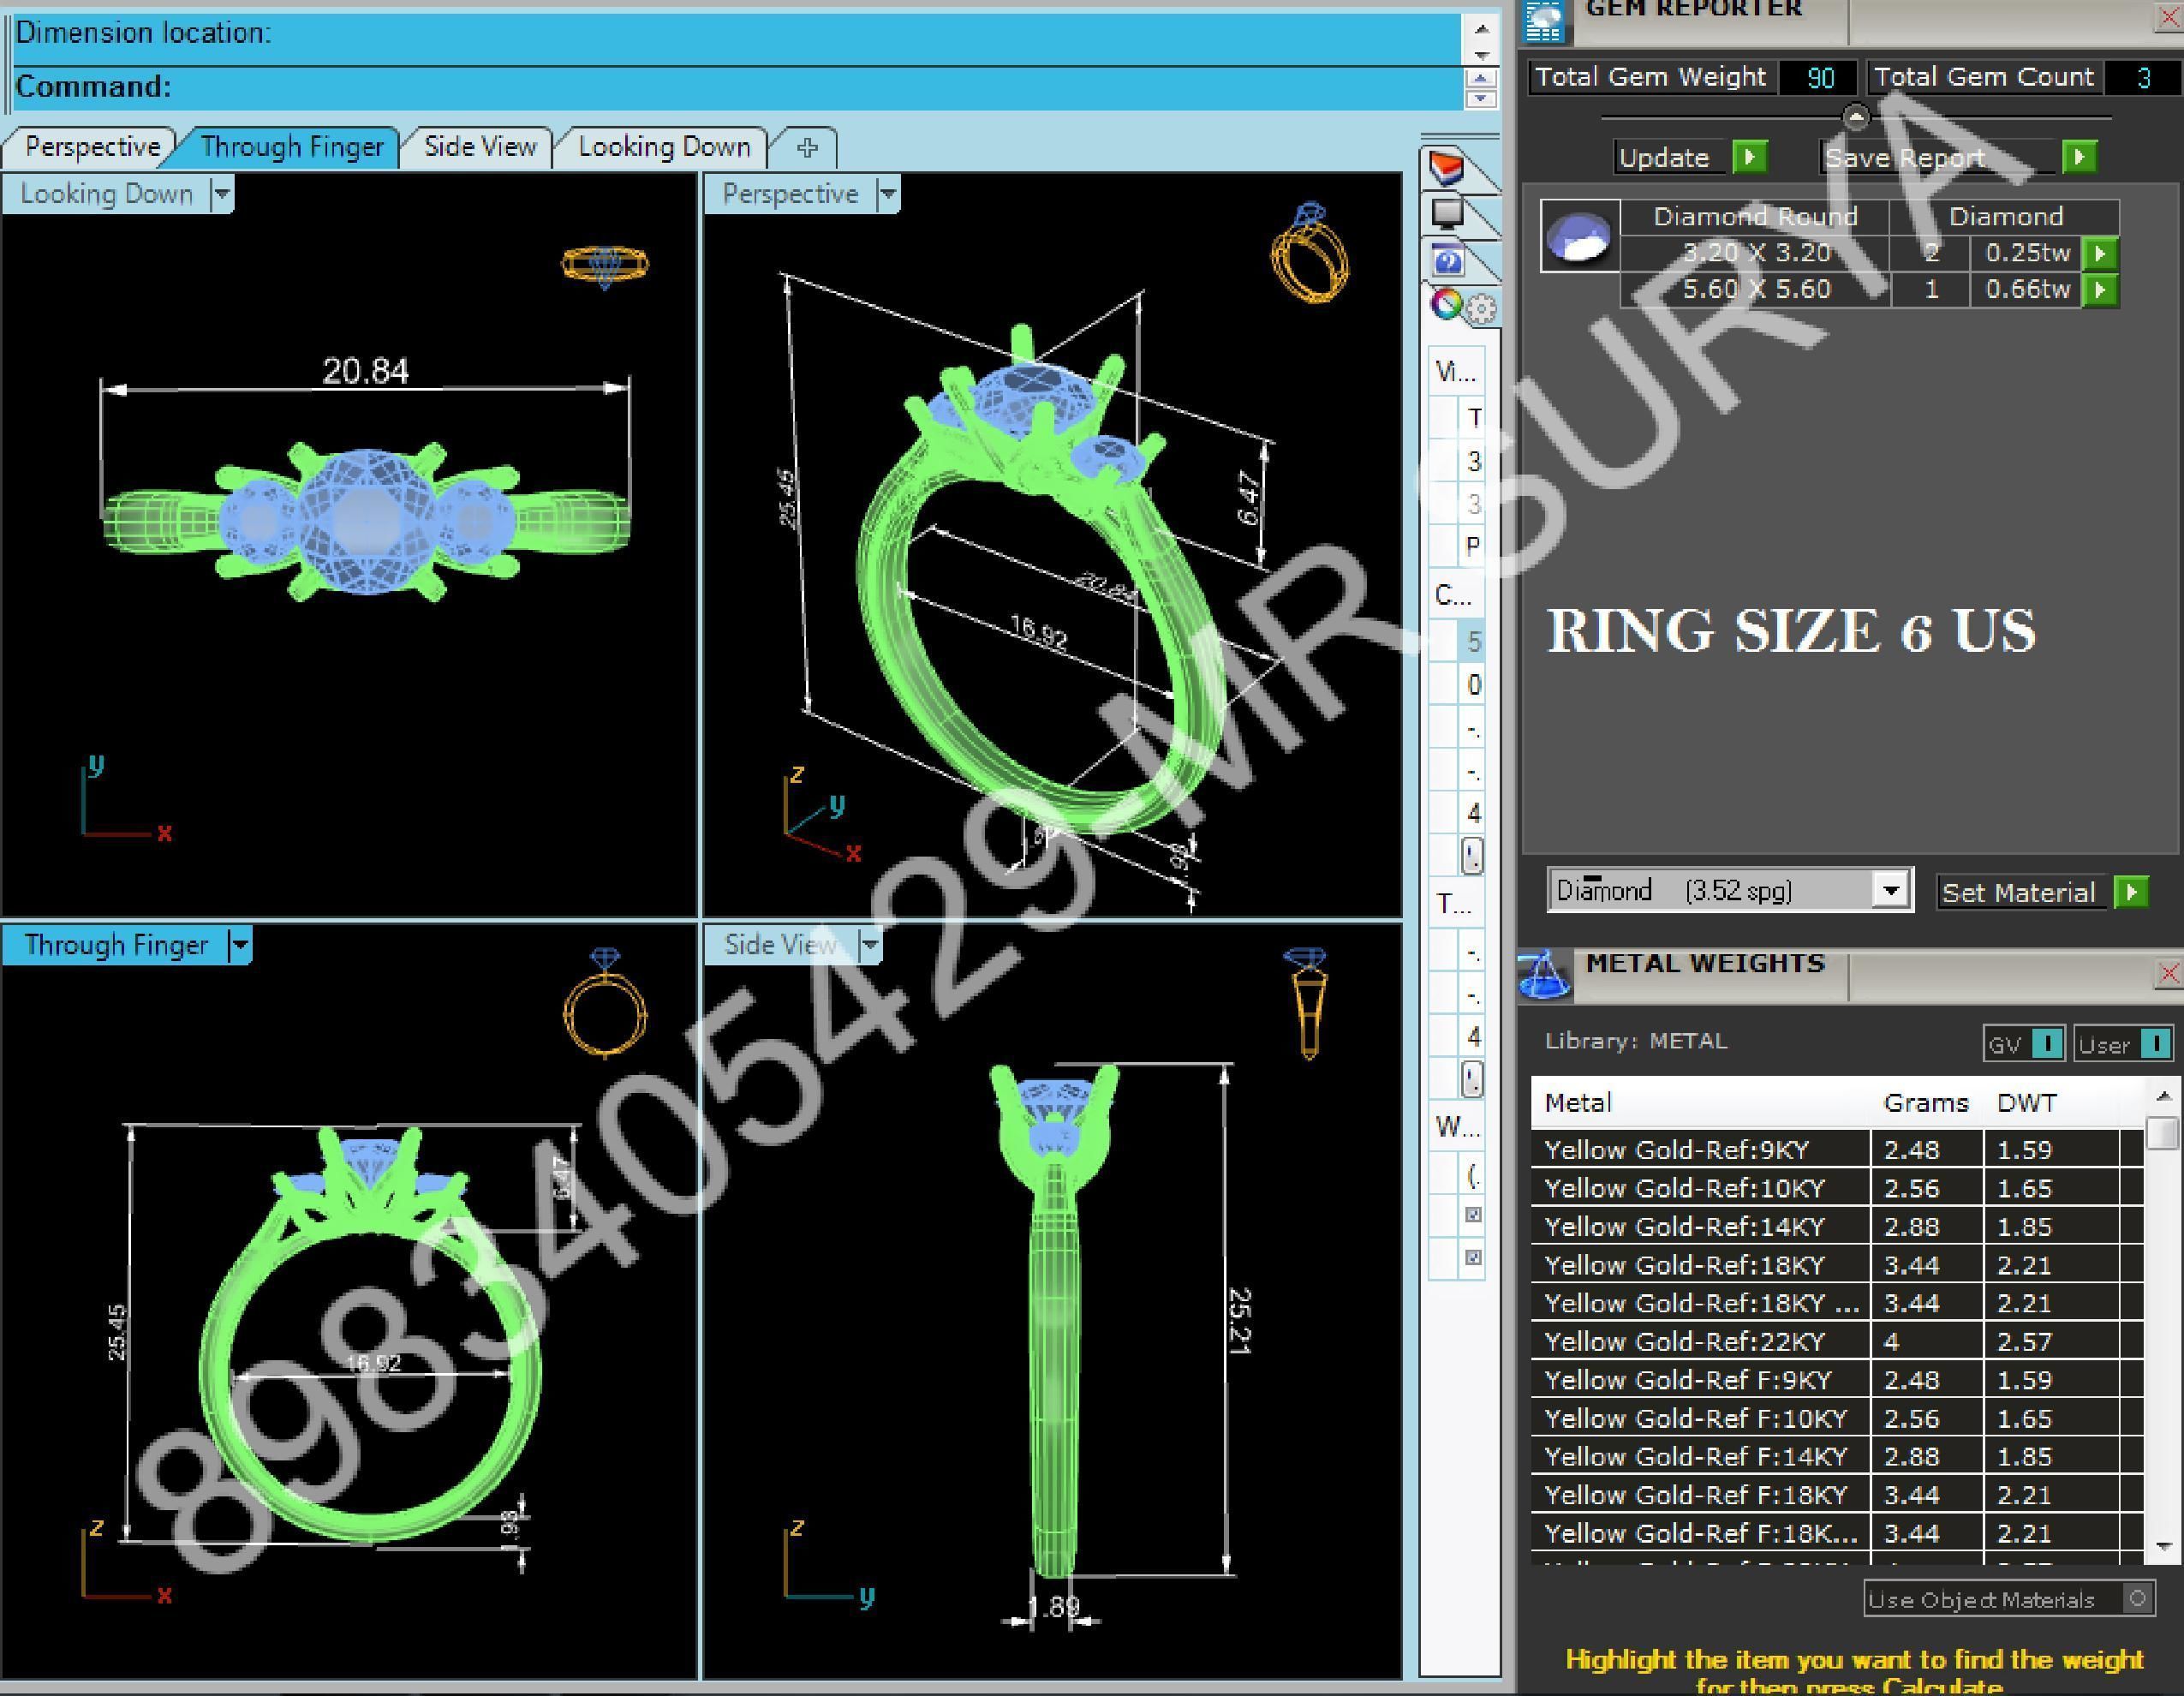Select Yellow Gold-Ref:14KY row
Viewport: 2184px width, 1696px height.
(x=1837, y=1226)
